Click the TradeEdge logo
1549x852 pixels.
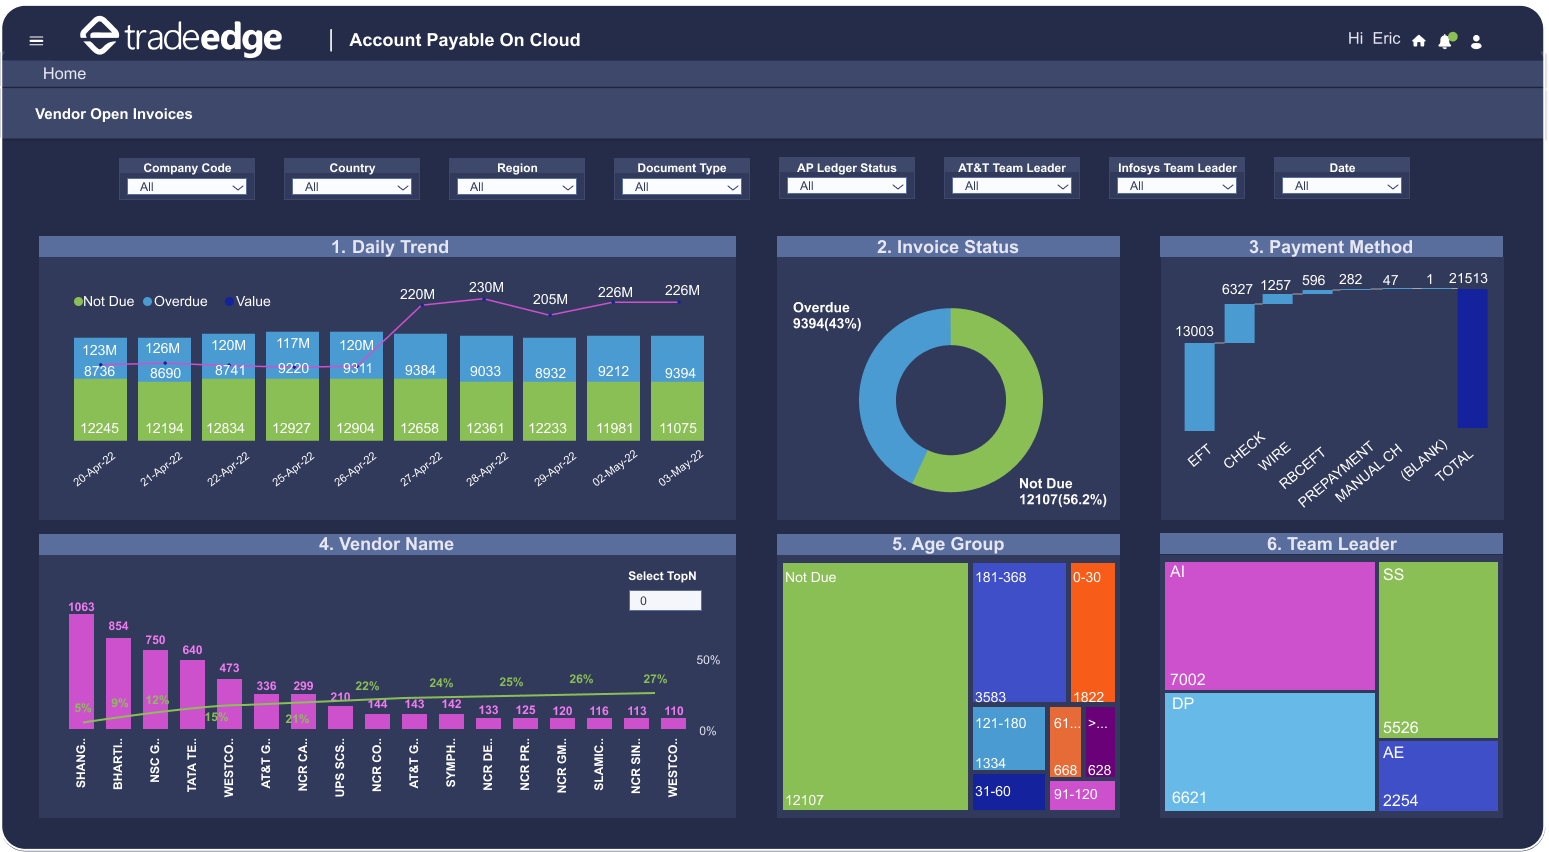pos(181,38)
